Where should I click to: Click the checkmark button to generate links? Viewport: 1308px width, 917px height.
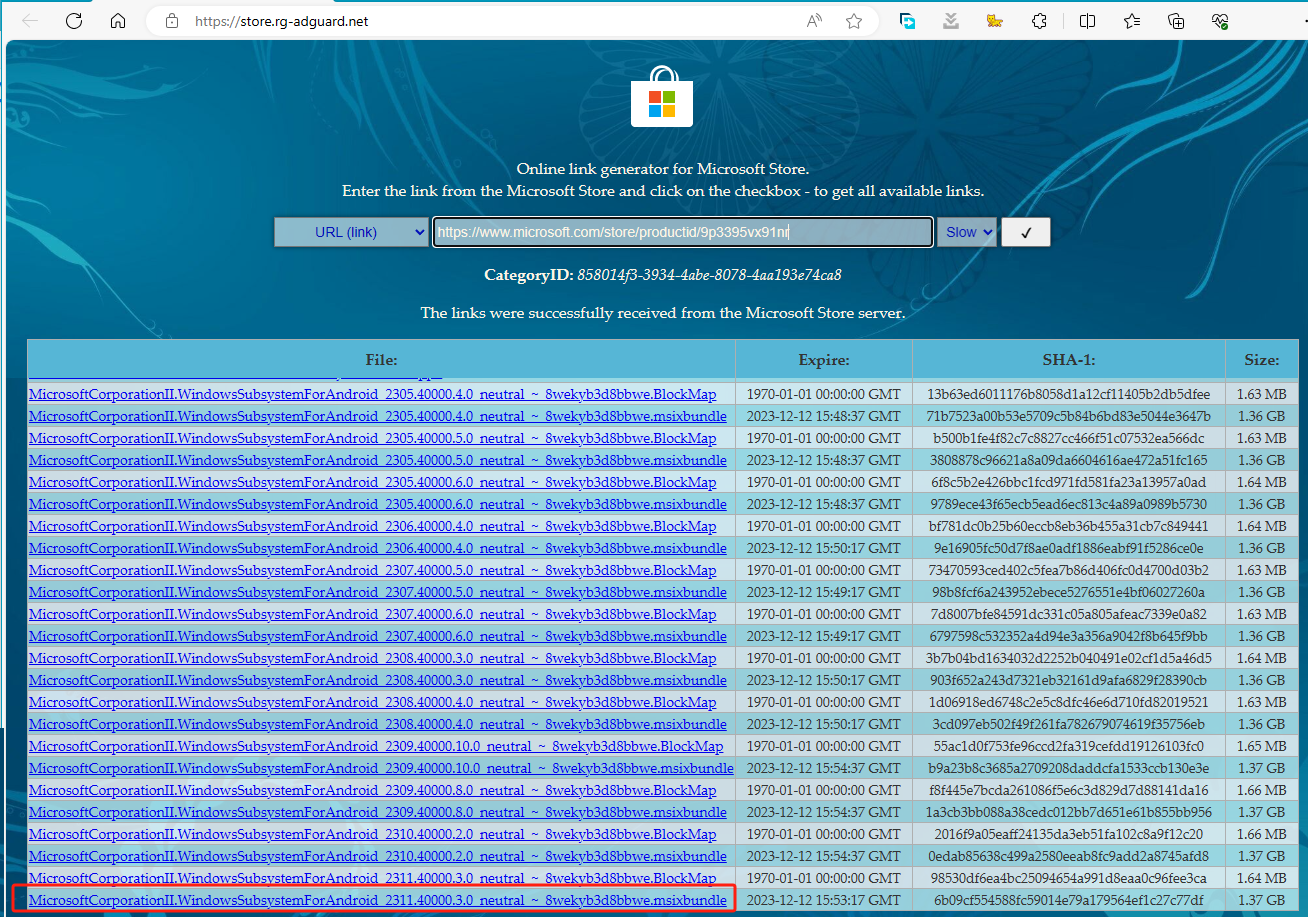1026,232
